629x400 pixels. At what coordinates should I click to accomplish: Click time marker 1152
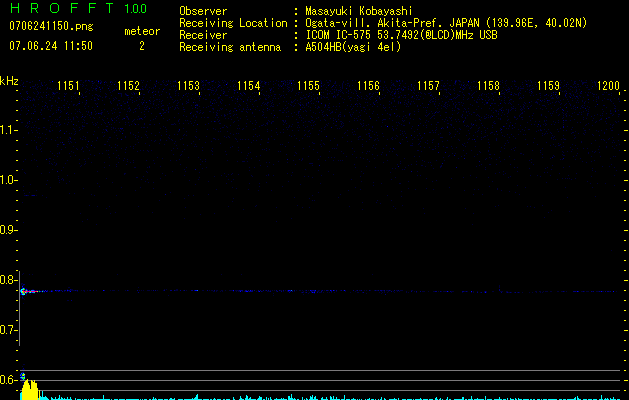pos(128,86)
